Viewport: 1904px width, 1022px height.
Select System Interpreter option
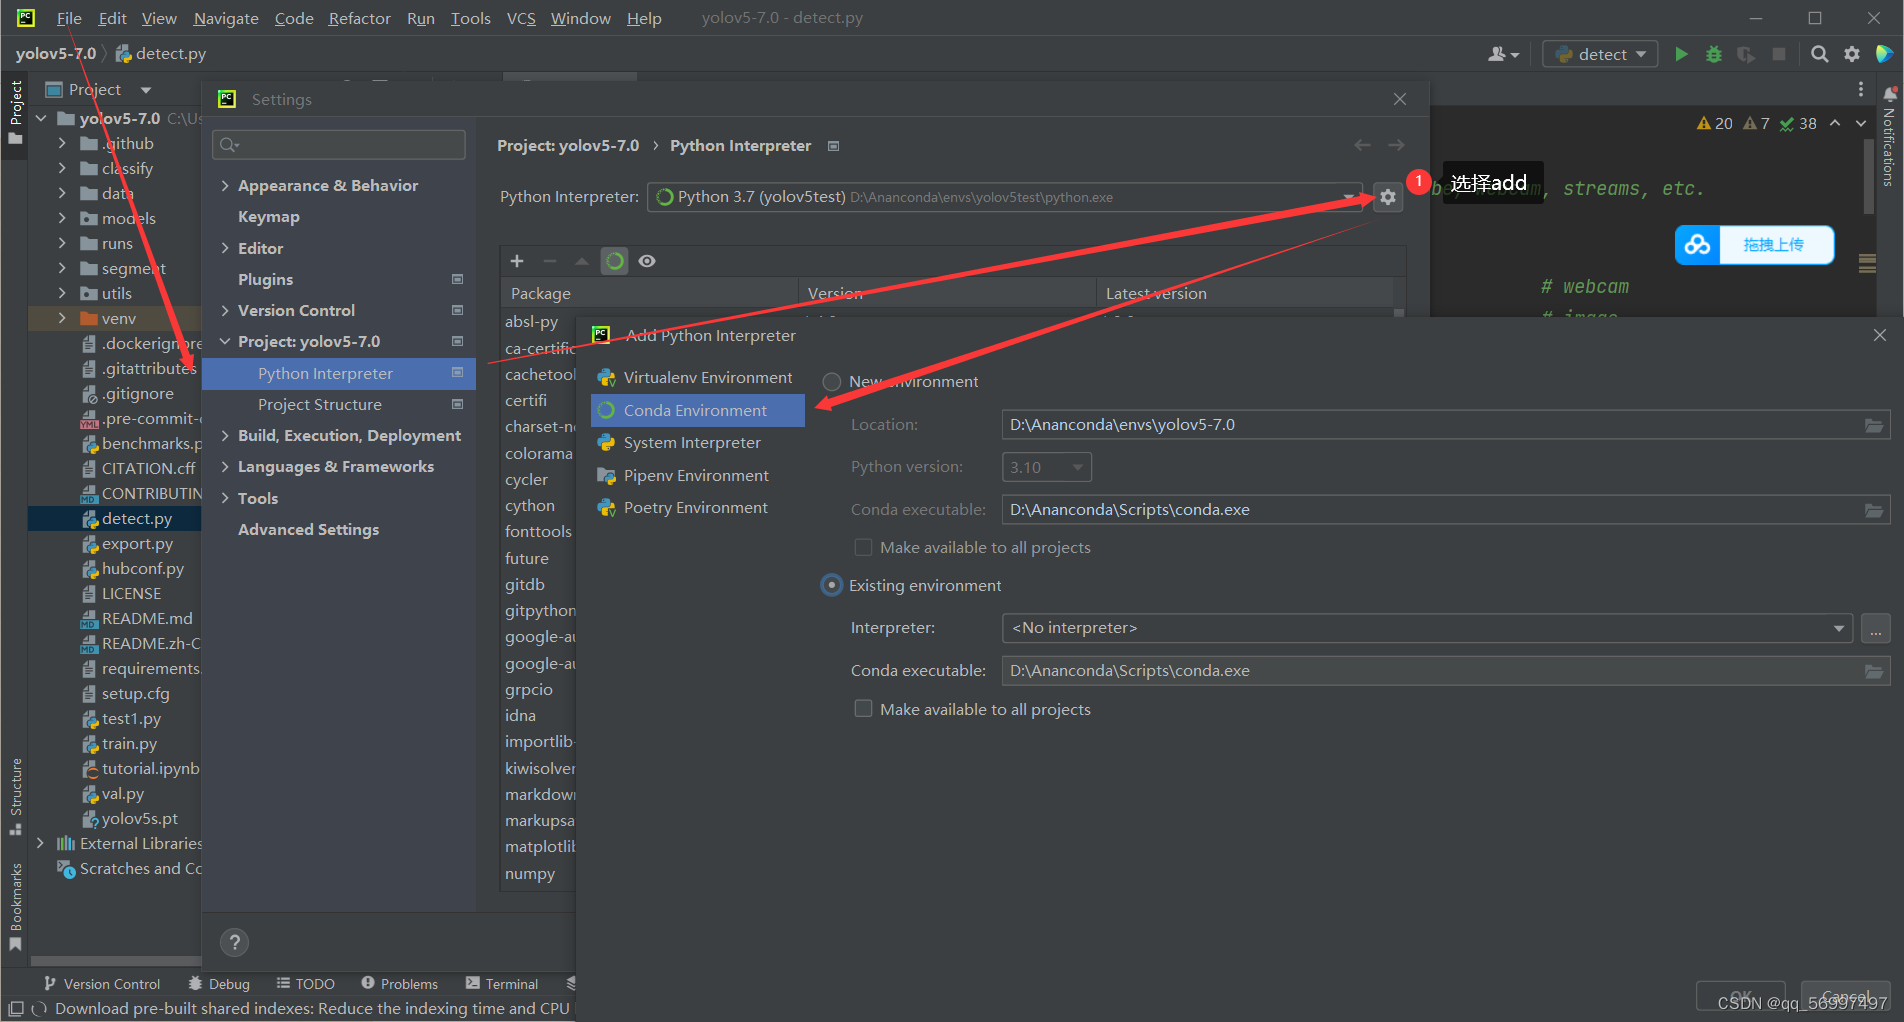pyautogui.click(x=698, y=443)
